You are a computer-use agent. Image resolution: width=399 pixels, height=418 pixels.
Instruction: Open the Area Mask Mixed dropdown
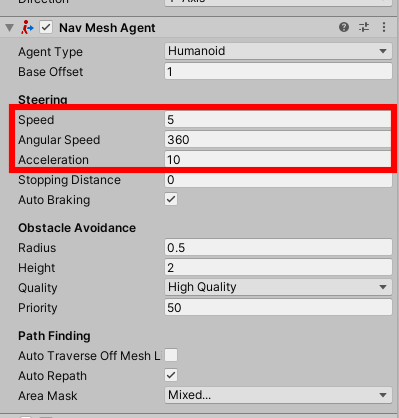click(278, 395)
